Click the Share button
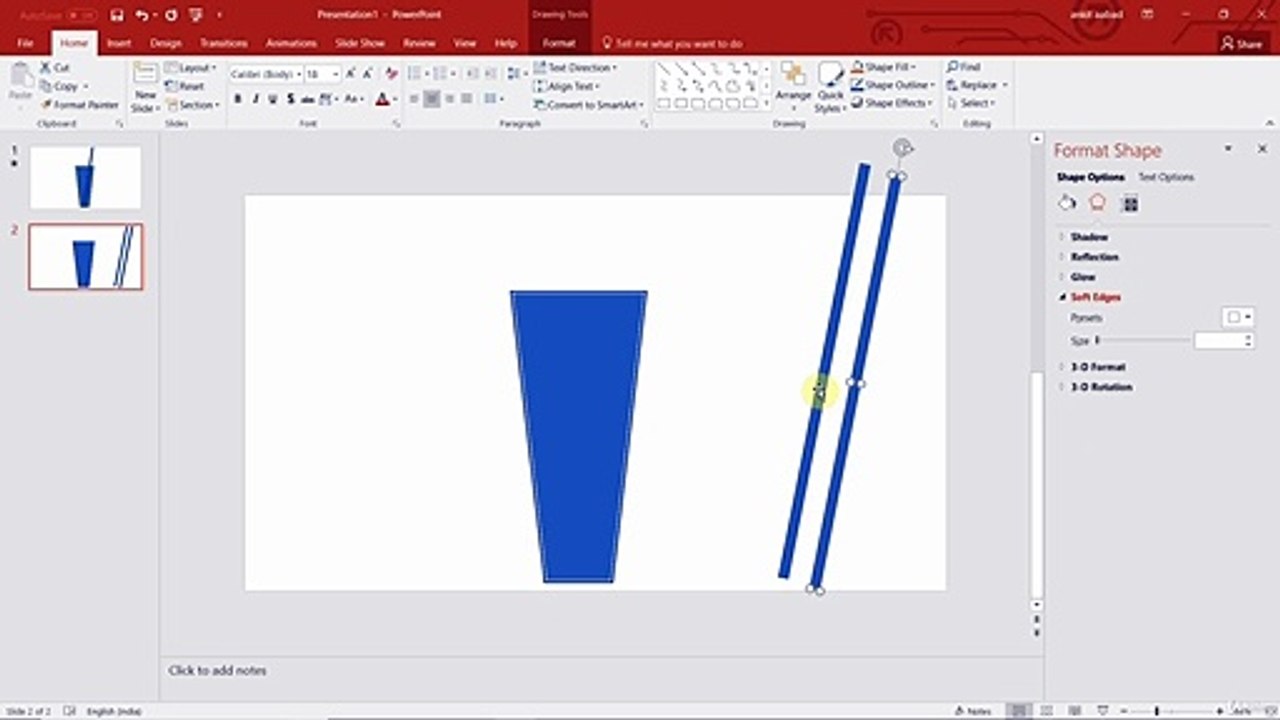Screen dimensions: 1280x720 pos(1242,43)
